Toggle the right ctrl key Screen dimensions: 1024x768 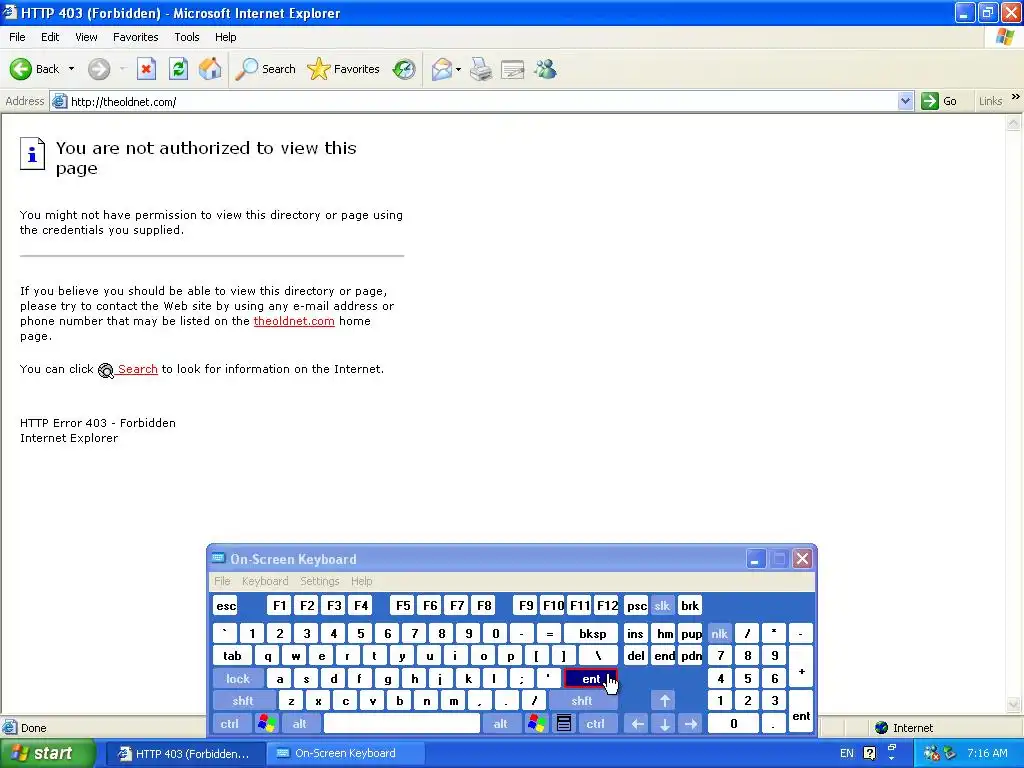pyautogui.click(x=596, y=724)
